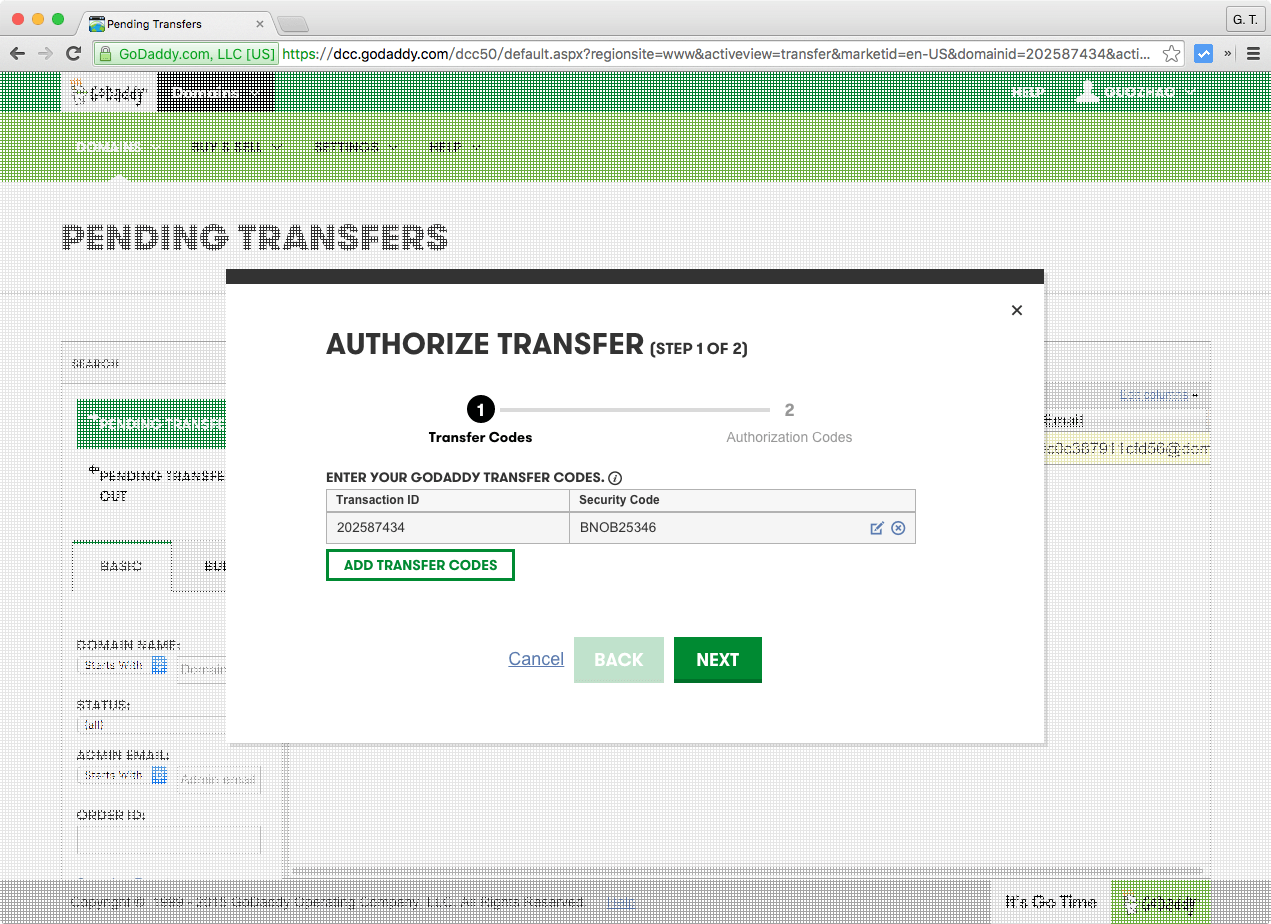Click step 2 on the progress bar
Viewport: 1271px width, 924px height.
789,409
